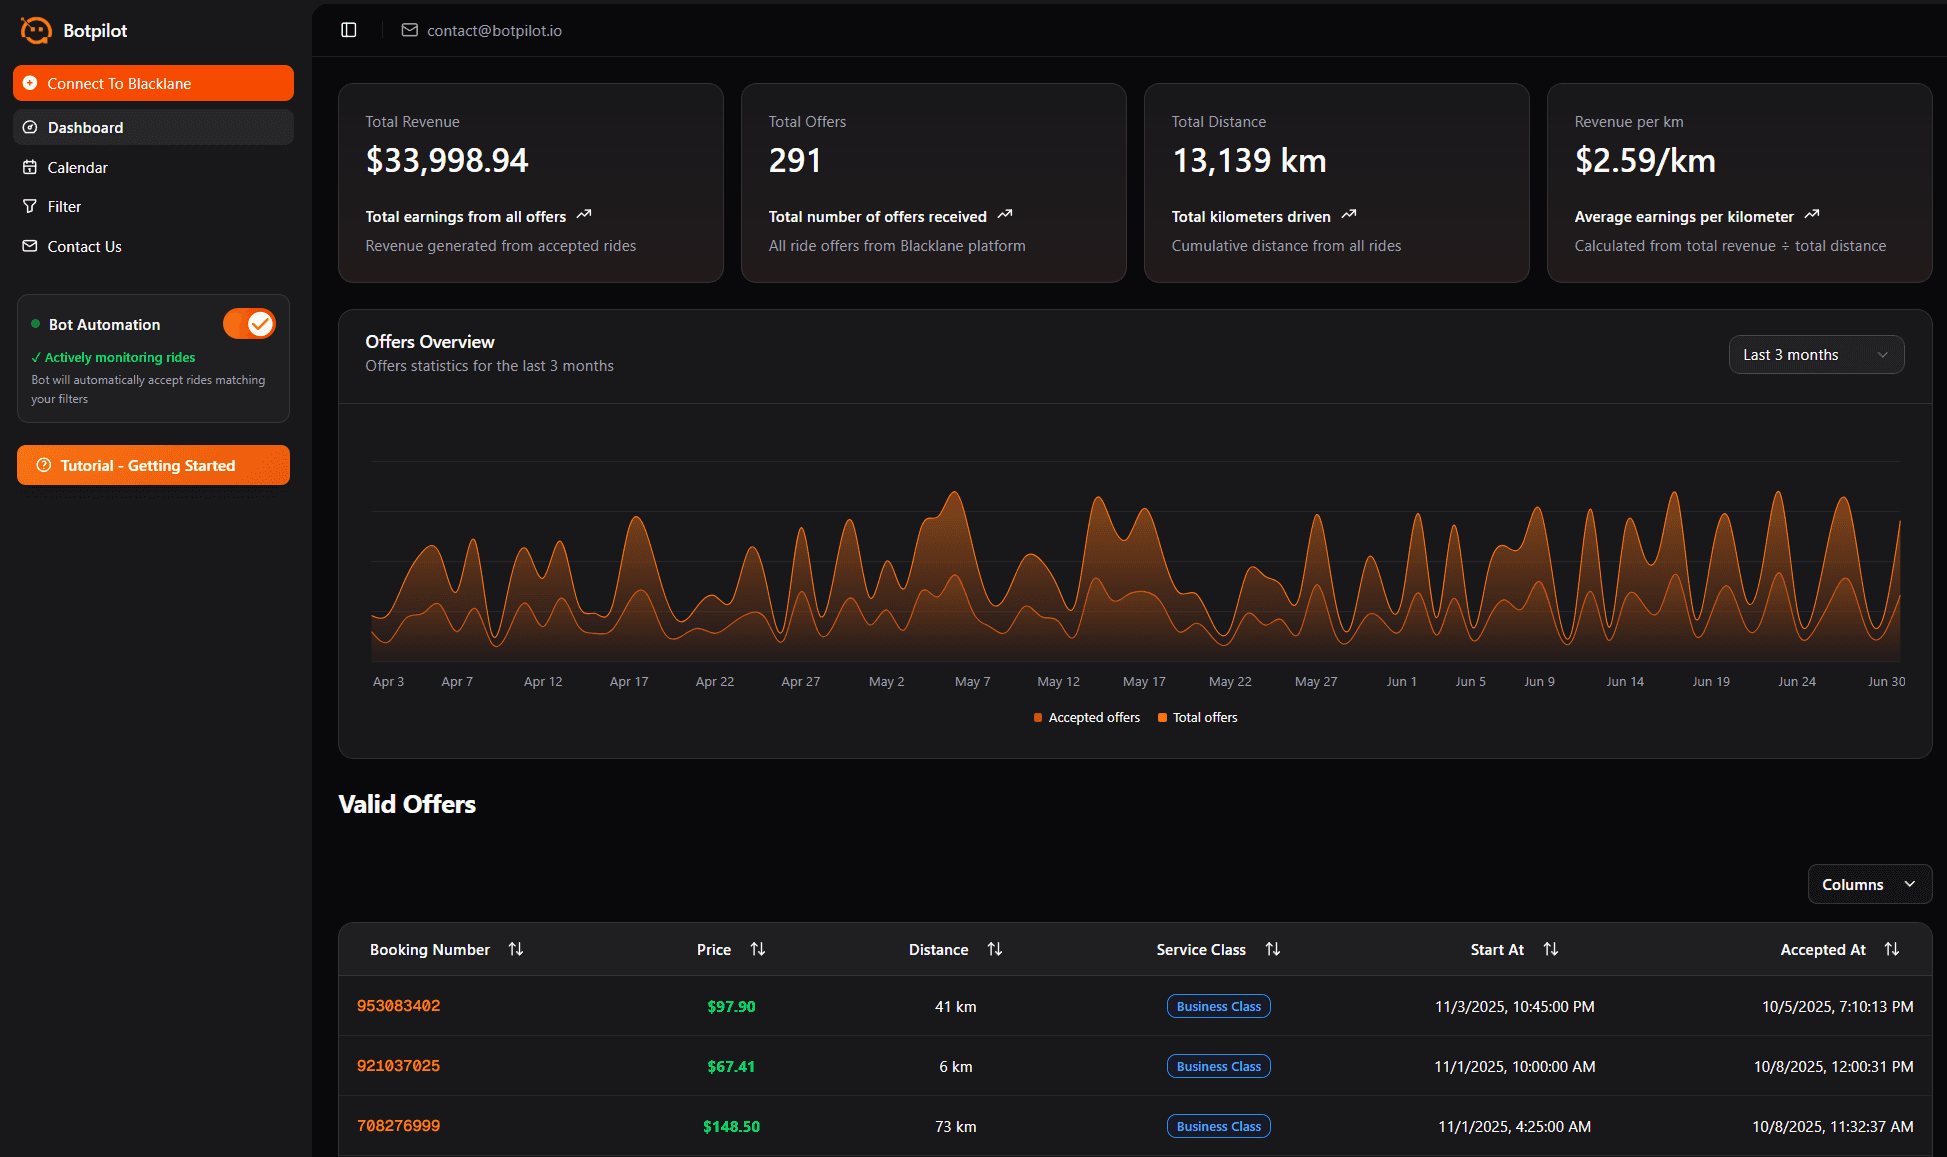The image size is (1947, 1157).
Task: Select Filter from the sidebar menu
Action: (64, 206)
